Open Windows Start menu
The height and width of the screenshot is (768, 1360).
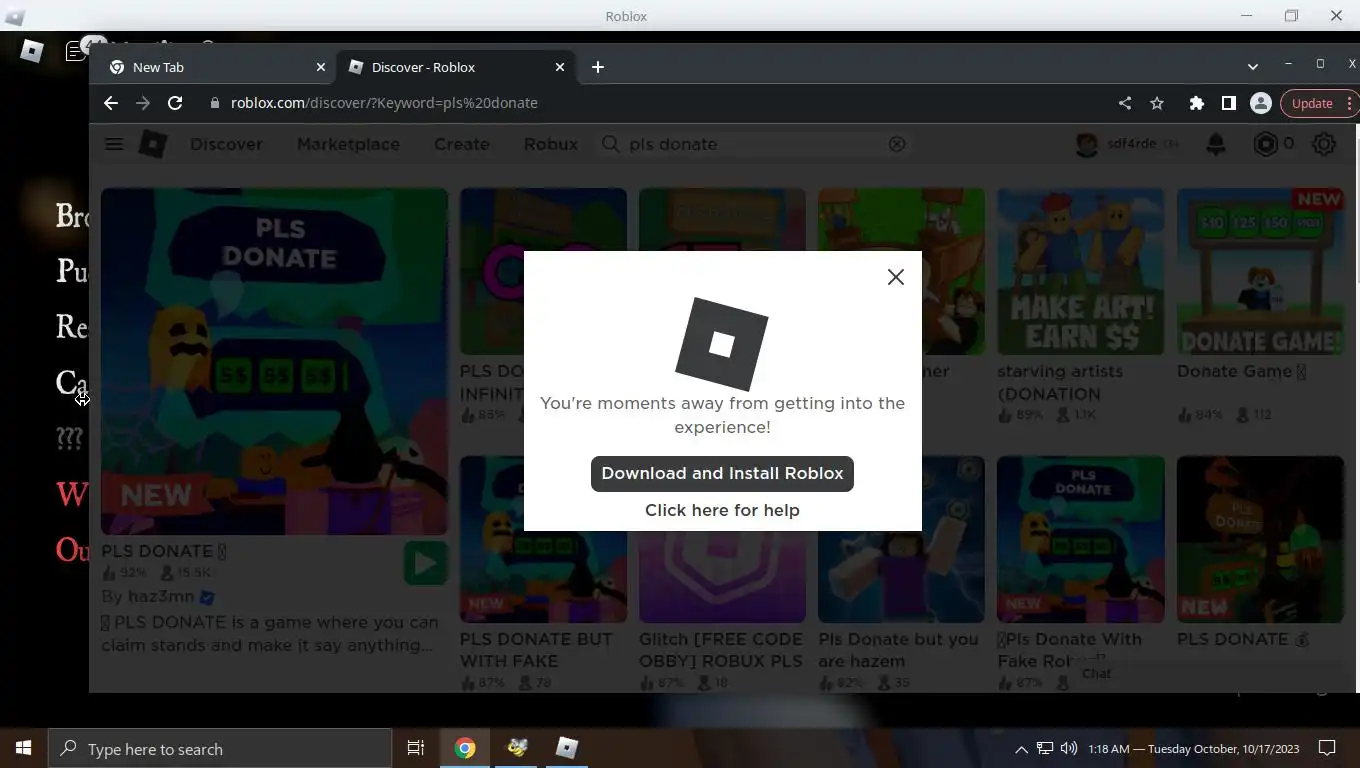click(24, 748)
